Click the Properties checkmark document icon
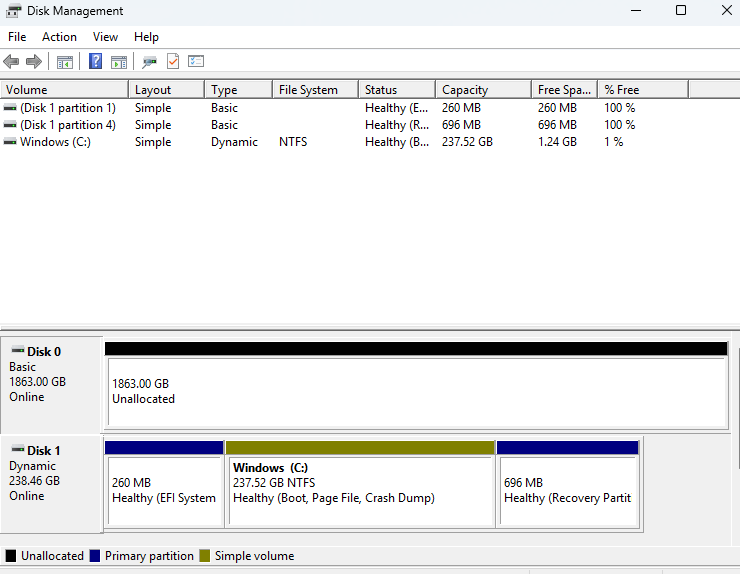Image resolution: width=740 pixels, height=574 pixels. [173, 61]
